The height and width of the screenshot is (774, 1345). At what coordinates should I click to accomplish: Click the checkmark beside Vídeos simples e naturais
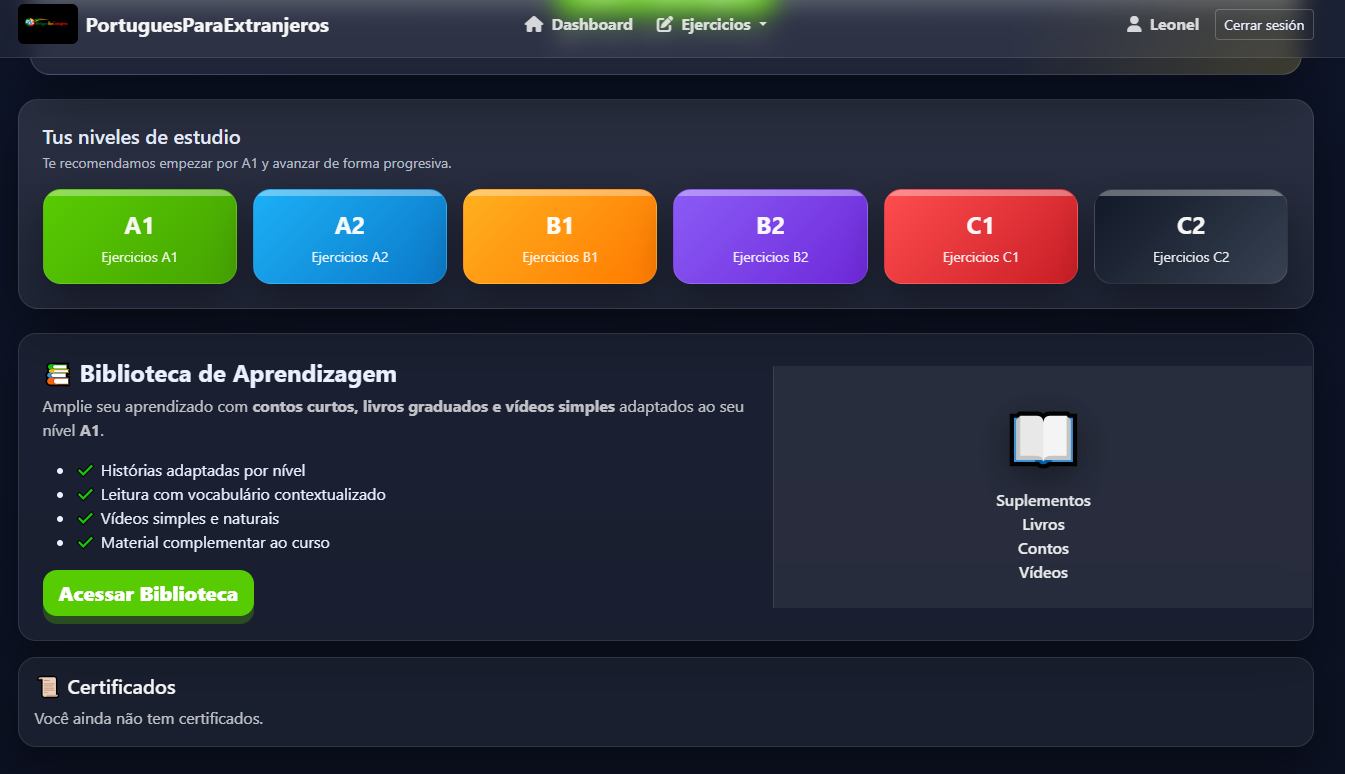click(x=85, y=519)
